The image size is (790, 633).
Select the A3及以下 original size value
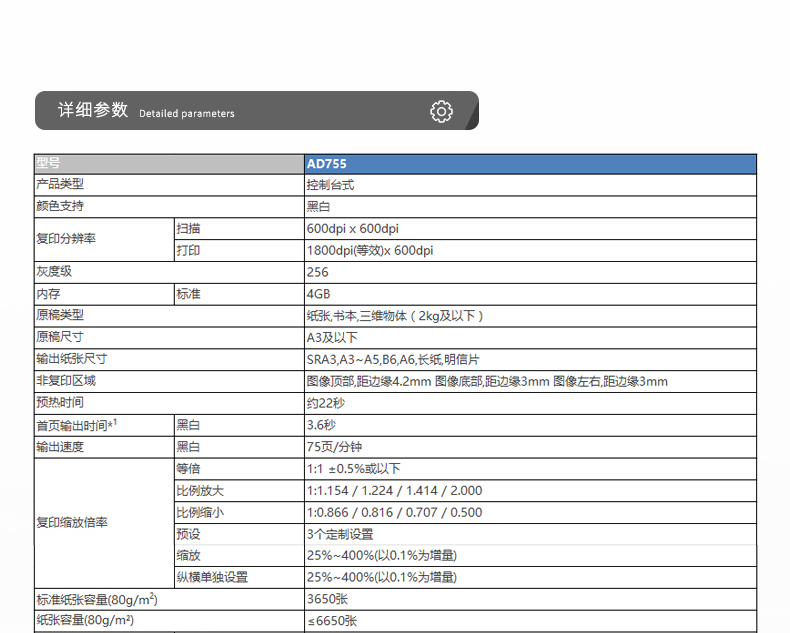[331, 338]
